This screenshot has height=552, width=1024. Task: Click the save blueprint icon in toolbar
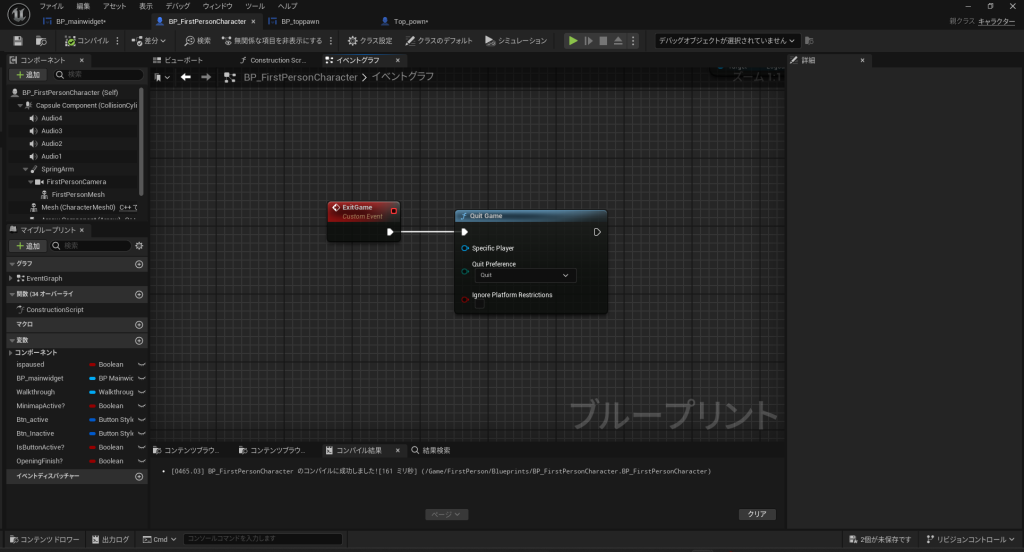point(18,41)
